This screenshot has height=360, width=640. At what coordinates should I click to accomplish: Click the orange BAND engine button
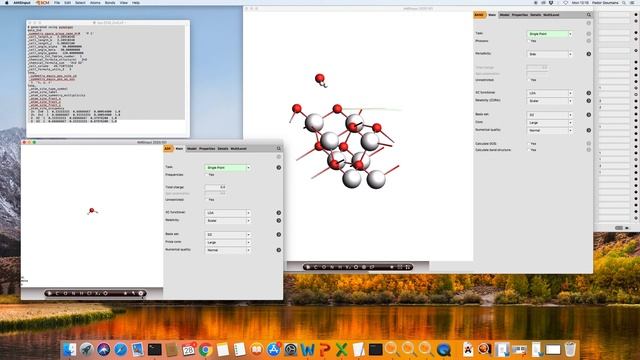480,15
